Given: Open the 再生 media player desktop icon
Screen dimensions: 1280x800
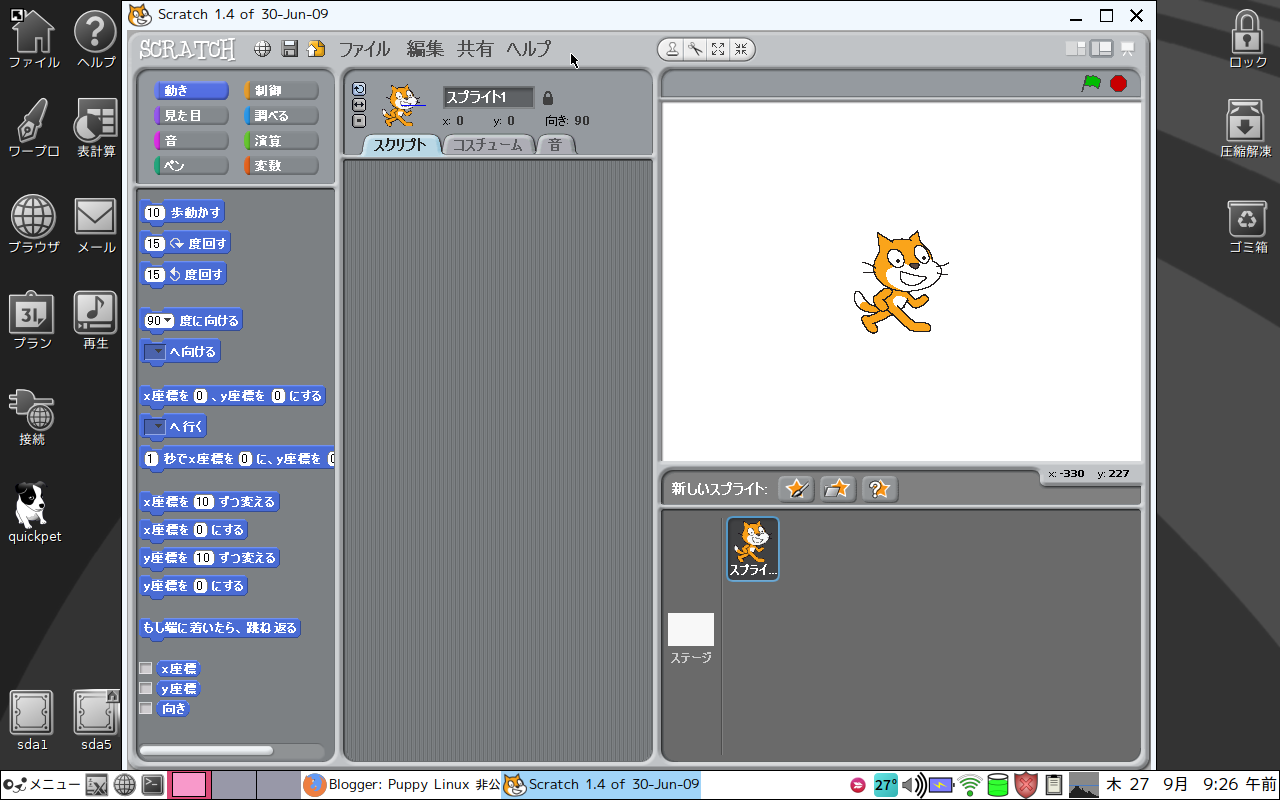Looking at the screenshot, I should (x=96, y=321).
